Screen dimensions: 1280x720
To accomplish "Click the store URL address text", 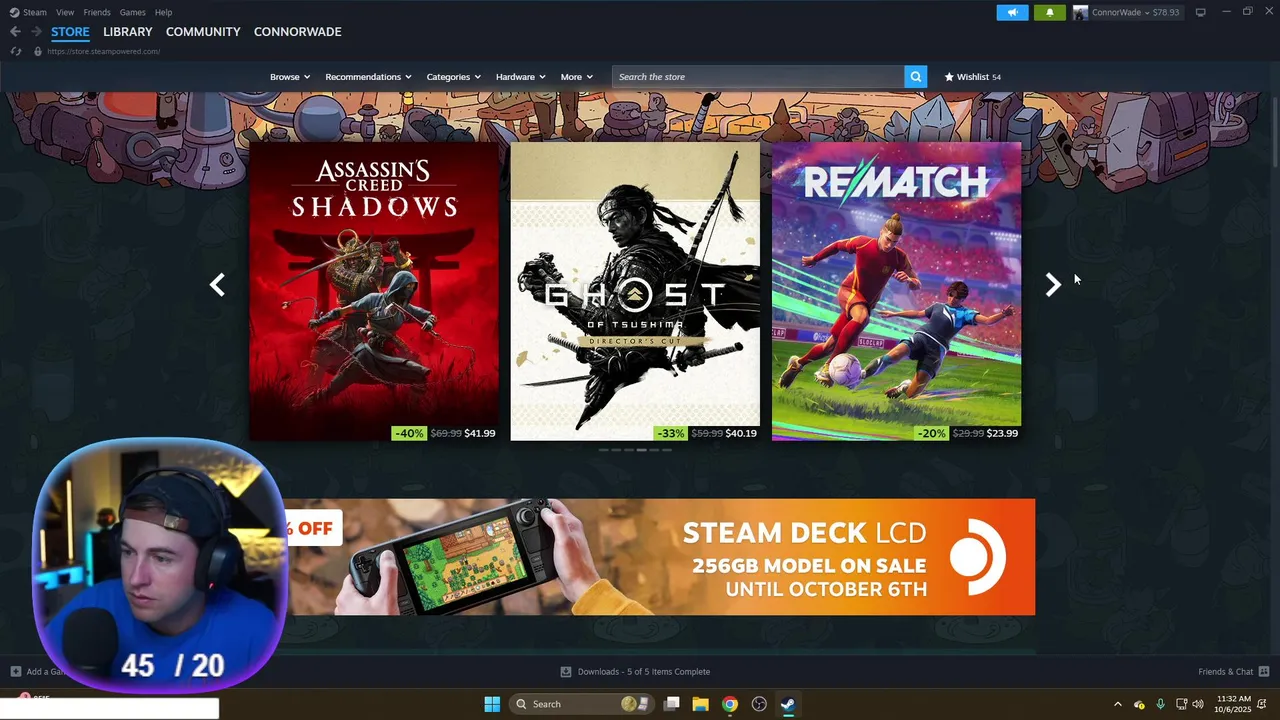I will pyautogui.click(x=103, y=51).
